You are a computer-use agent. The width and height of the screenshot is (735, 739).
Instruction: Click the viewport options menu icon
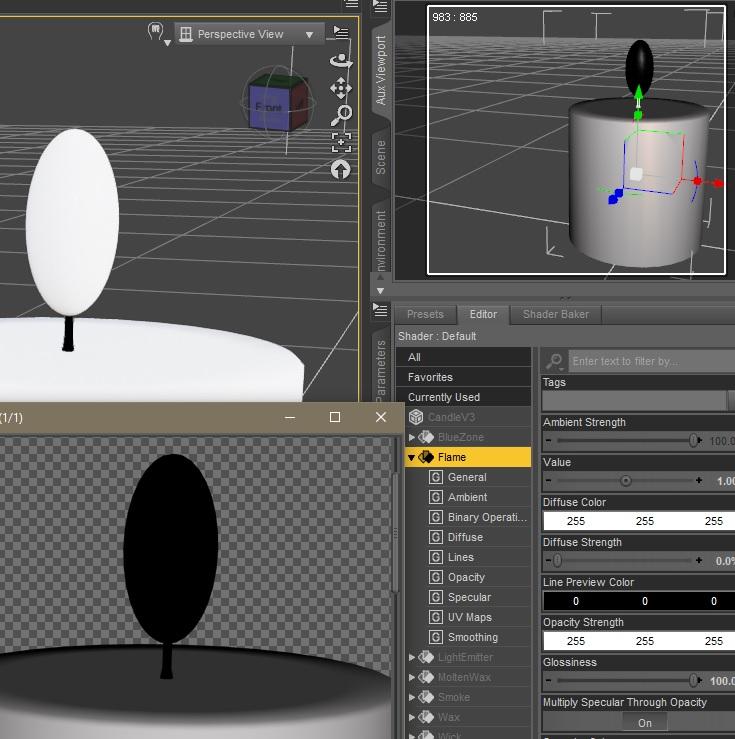point(341,33)
